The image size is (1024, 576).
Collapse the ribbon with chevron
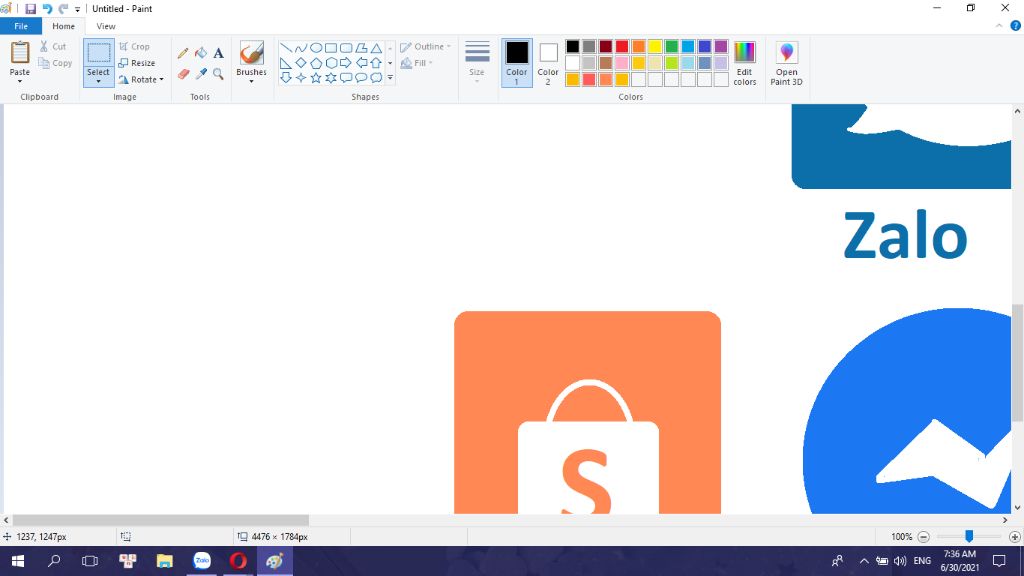[x=999, y=26]
